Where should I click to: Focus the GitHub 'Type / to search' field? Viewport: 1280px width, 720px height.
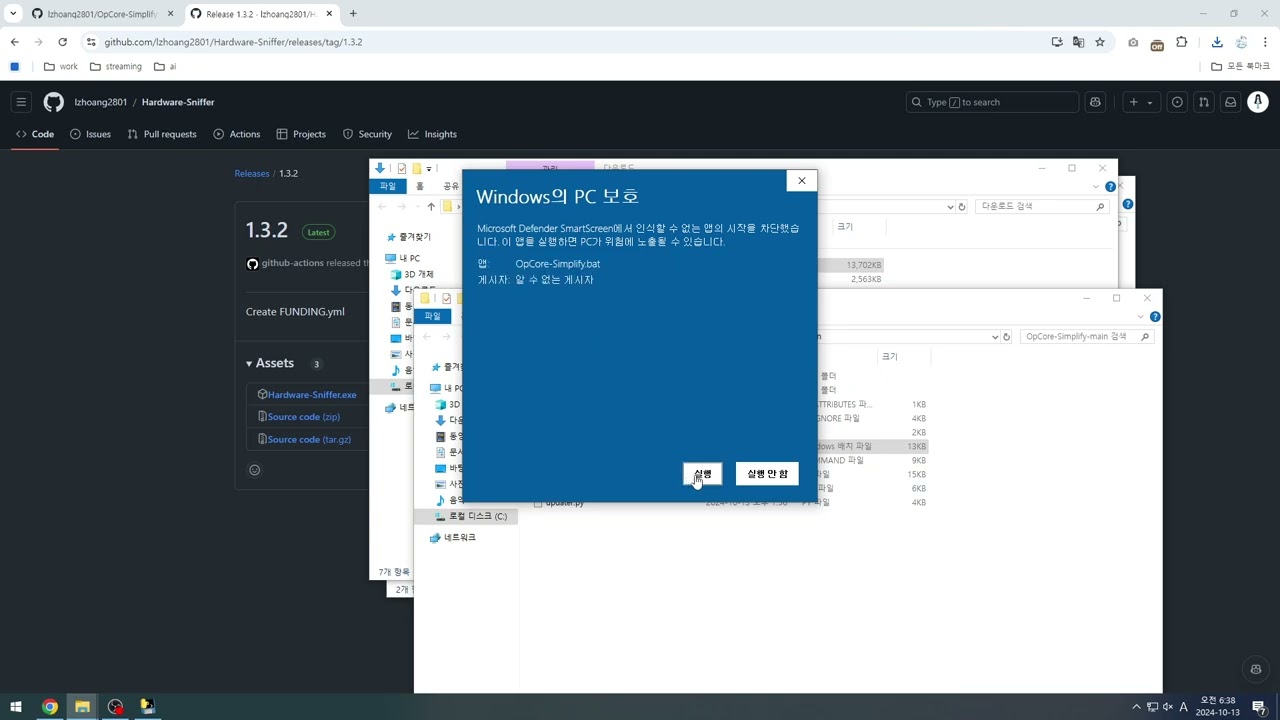click(992, 102)
